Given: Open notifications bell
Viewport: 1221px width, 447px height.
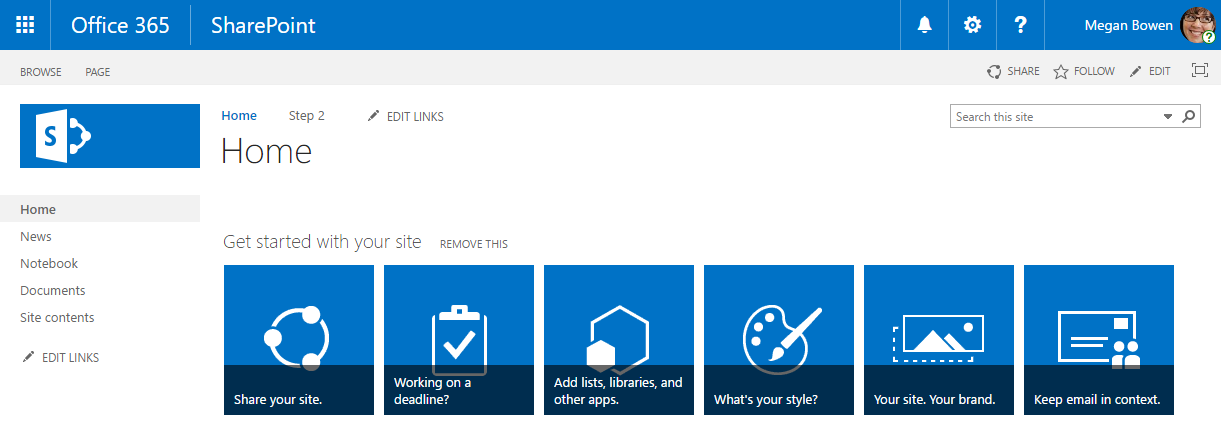Looking at the screenshot, I should click(925, 25).
